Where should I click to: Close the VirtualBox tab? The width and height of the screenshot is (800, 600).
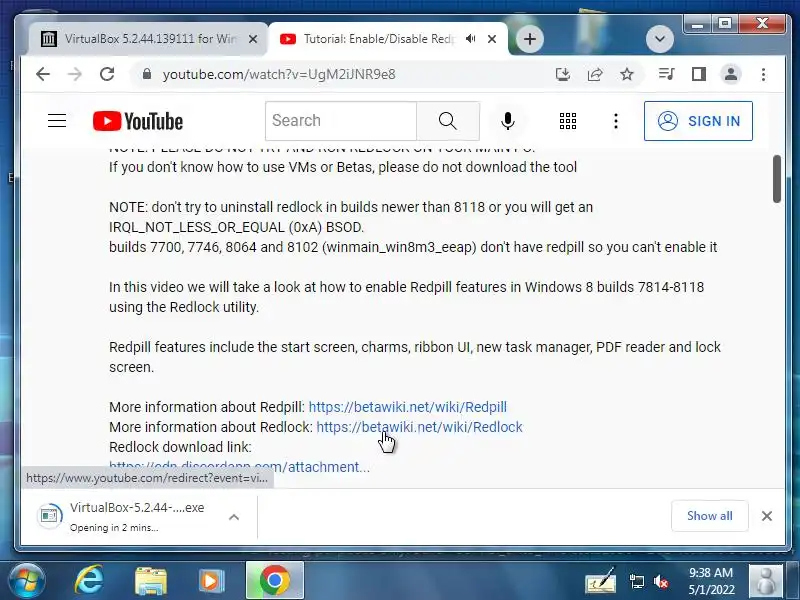tap(253, 39)
